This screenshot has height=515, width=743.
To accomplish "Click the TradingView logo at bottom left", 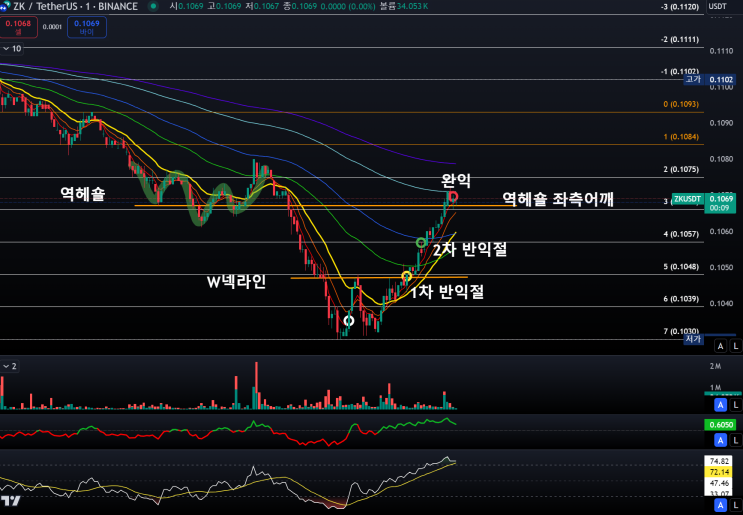I will (x=10, y=501).
